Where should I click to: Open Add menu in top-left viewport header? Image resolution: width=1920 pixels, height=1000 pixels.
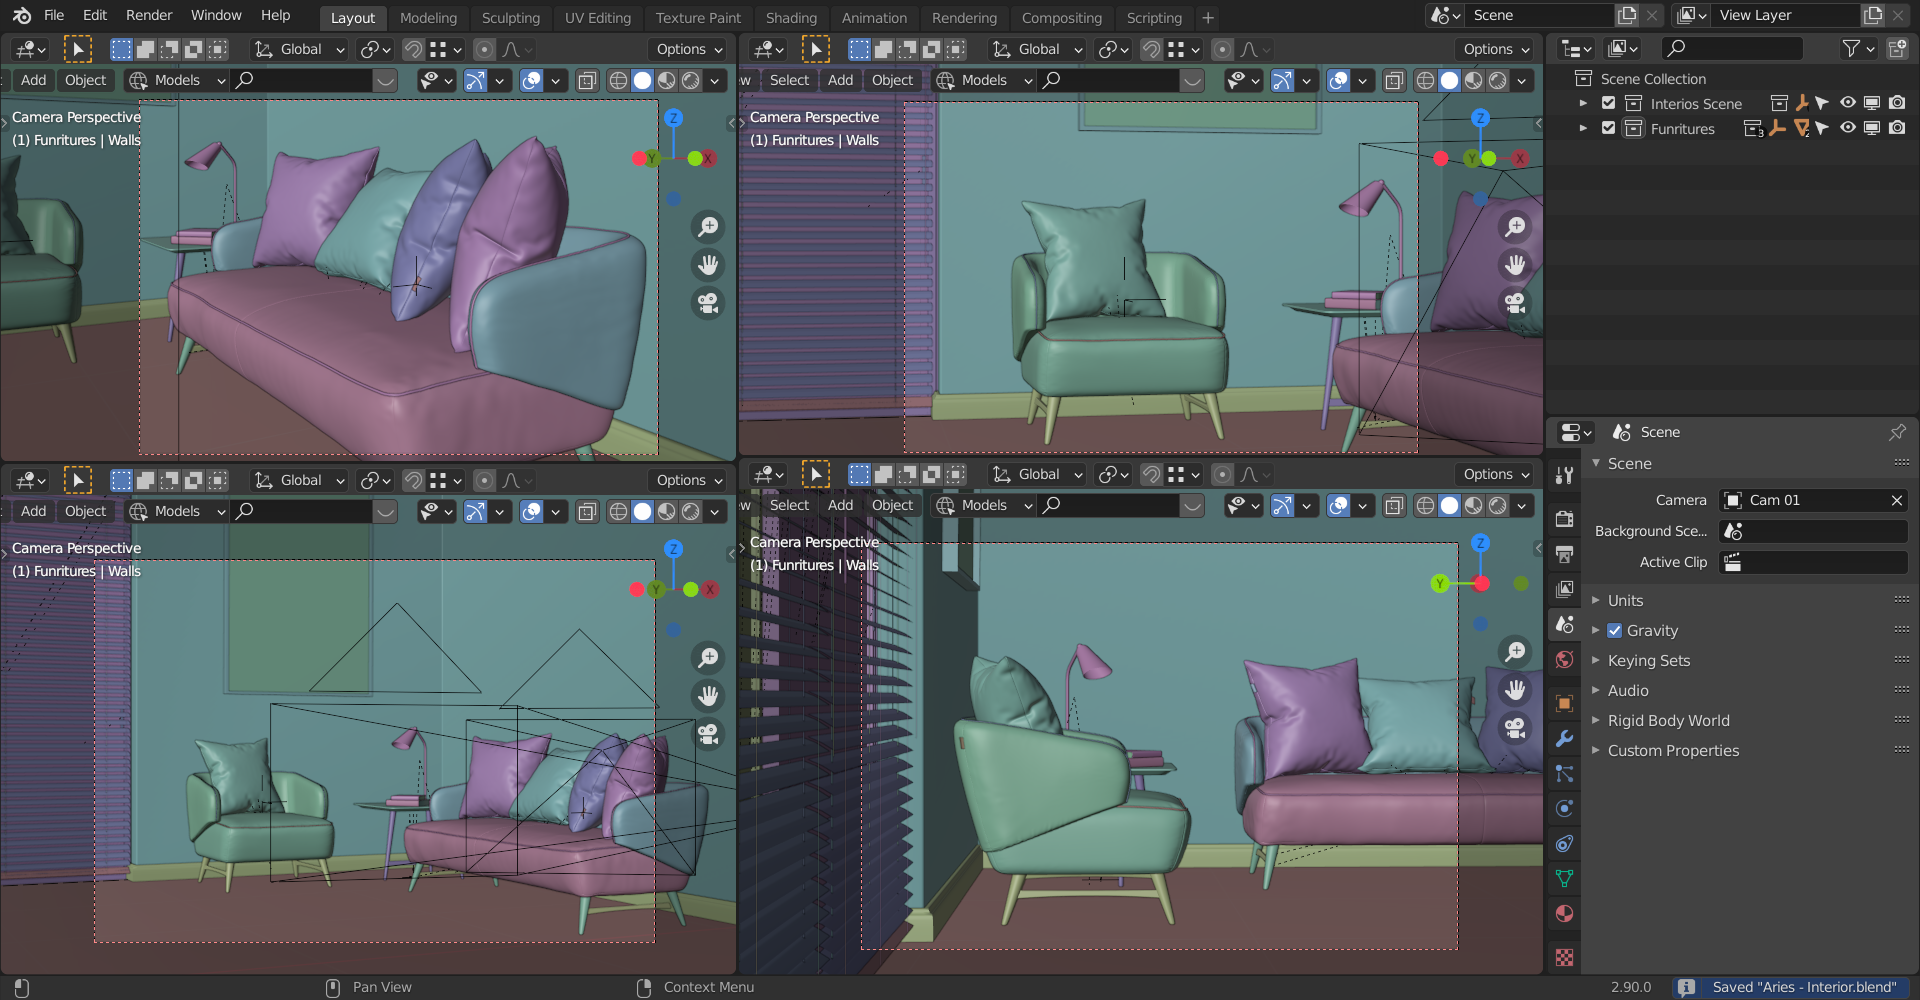(x=34, y=81)
